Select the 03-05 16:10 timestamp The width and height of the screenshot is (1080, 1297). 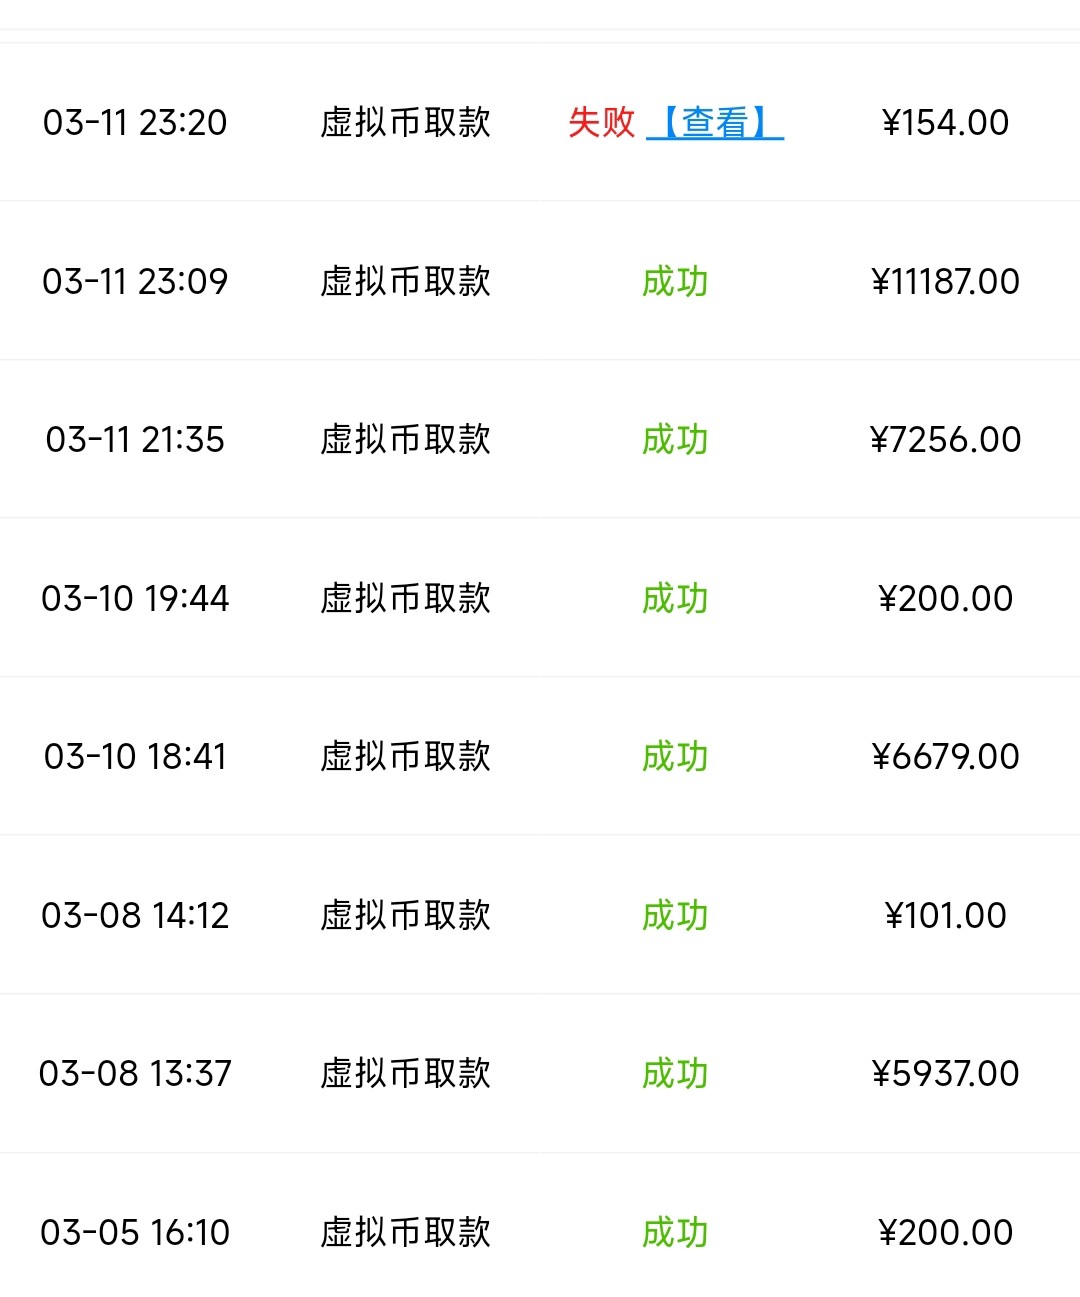[135, 1233]
